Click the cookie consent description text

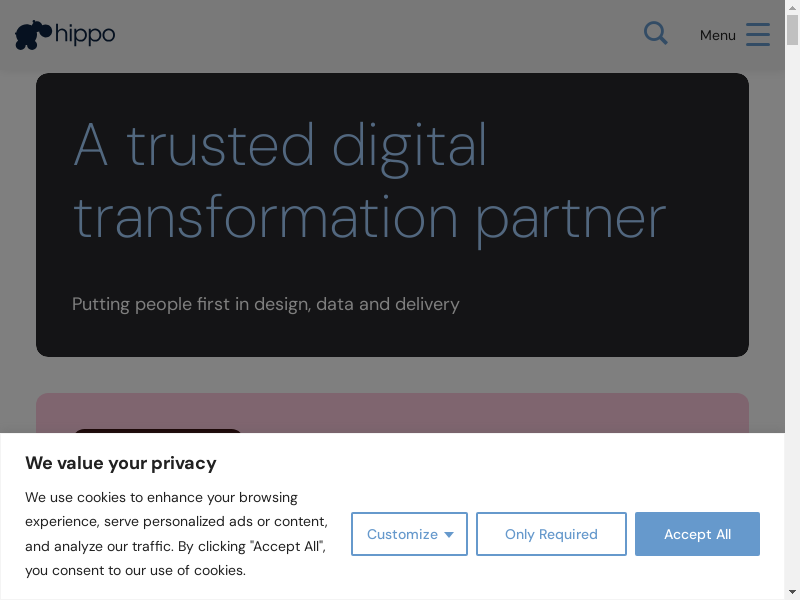(176, 533)
